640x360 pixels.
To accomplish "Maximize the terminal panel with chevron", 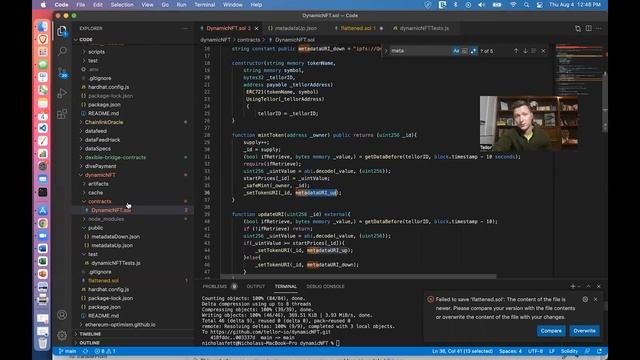I will pos(588,287).
